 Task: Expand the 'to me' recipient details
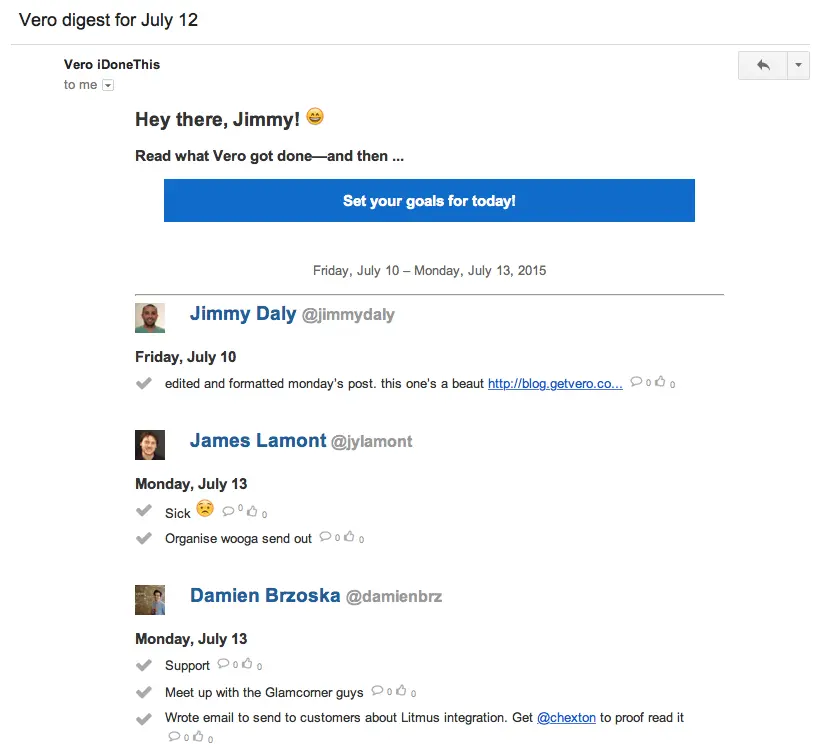click(108, 86)
